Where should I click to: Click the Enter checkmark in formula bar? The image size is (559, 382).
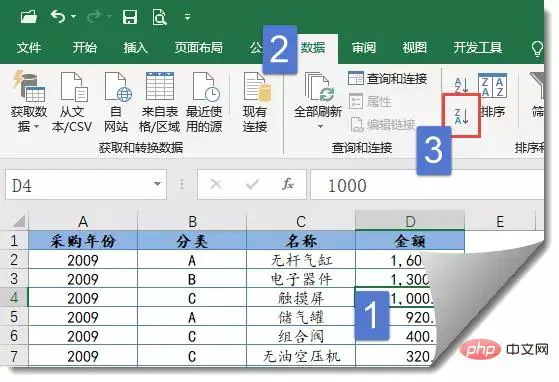[x=252, y=184]
